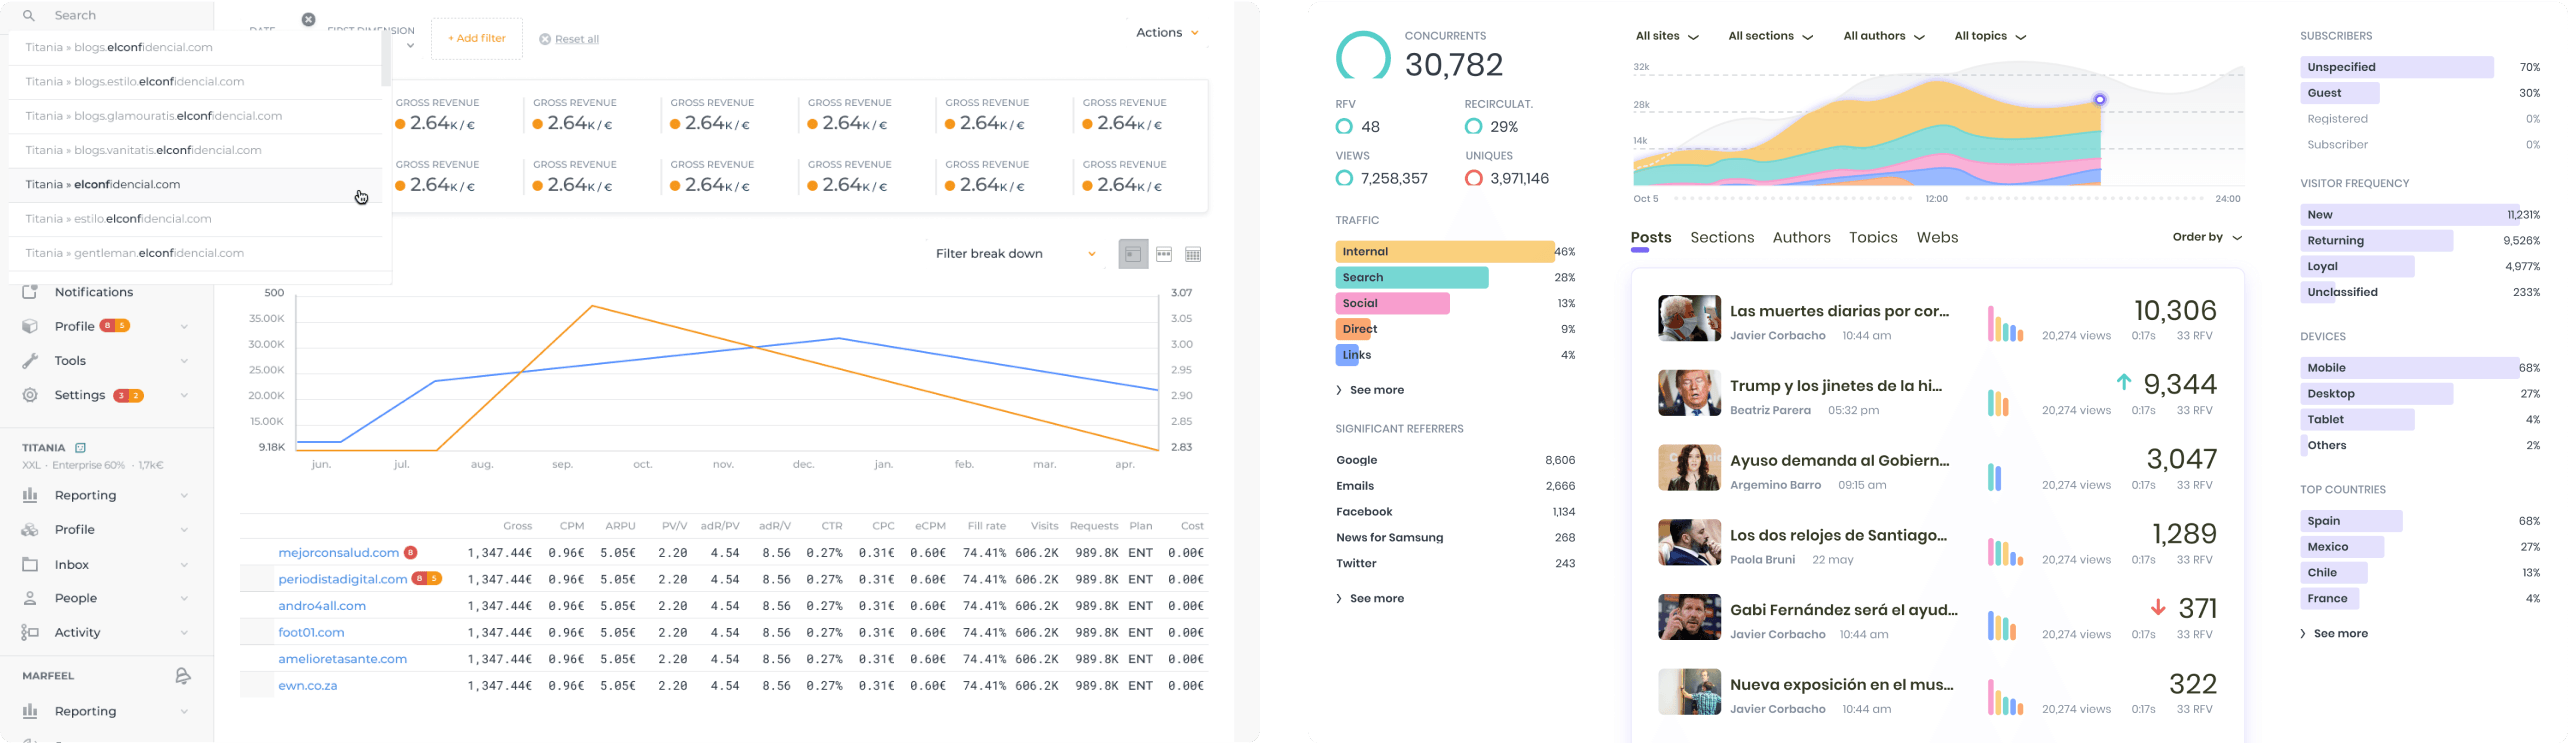Click the Titania external link icon
The height and width of the screenshot is (743, 2568).
point(81,448)
